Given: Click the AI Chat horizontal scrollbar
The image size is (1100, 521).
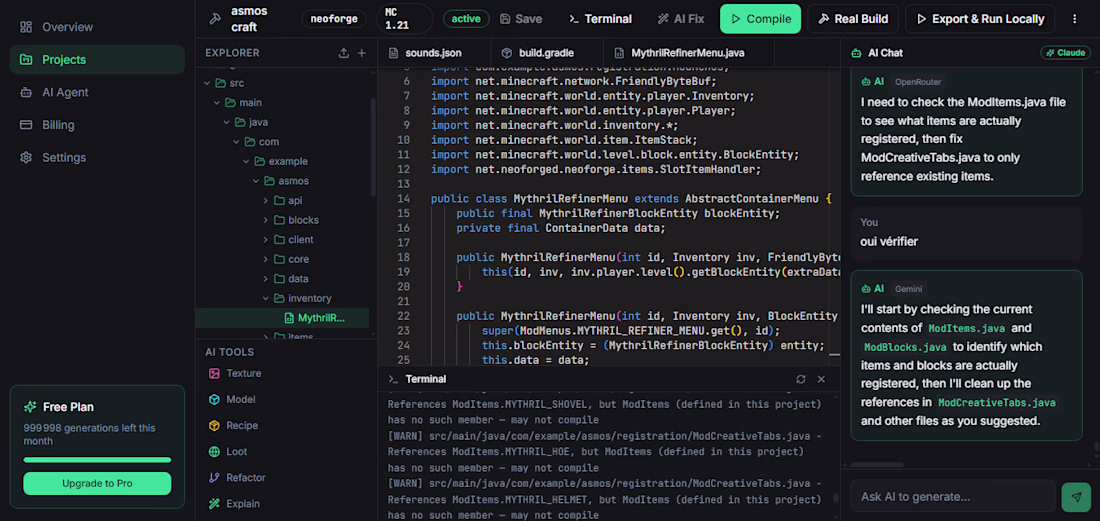Looking at the screenshot, I should click(877, 465).
